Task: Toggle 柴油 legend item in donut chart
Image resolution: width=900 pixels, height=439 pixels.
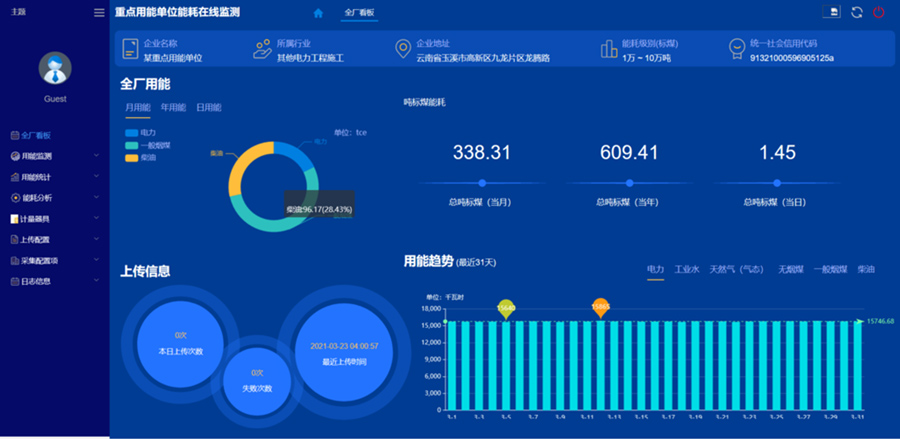Action: tap(140, 158)
